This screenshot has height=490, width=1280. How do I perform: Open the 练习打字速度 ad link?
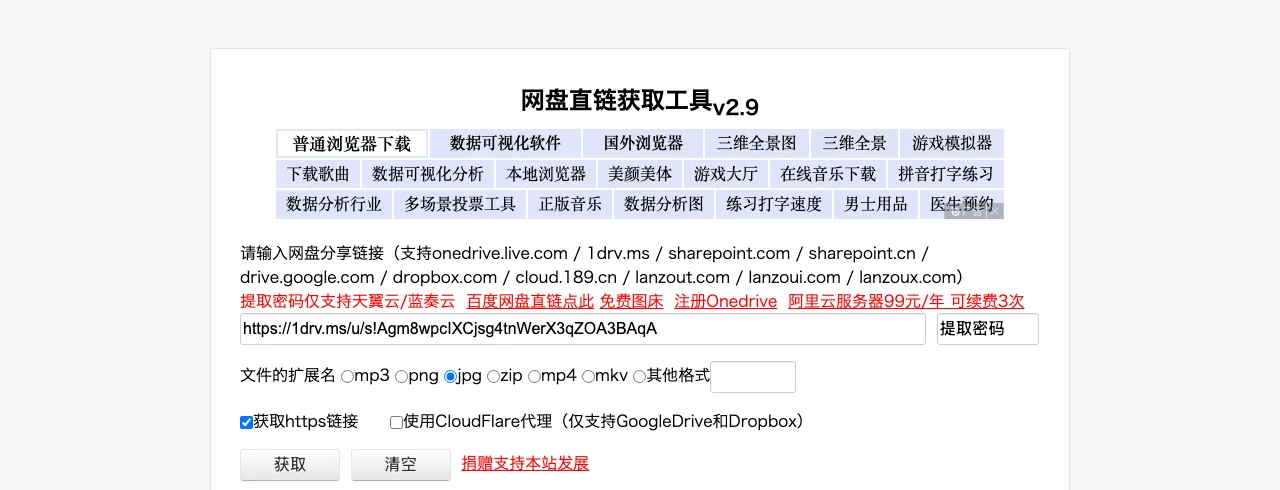[x=774, y=205]
